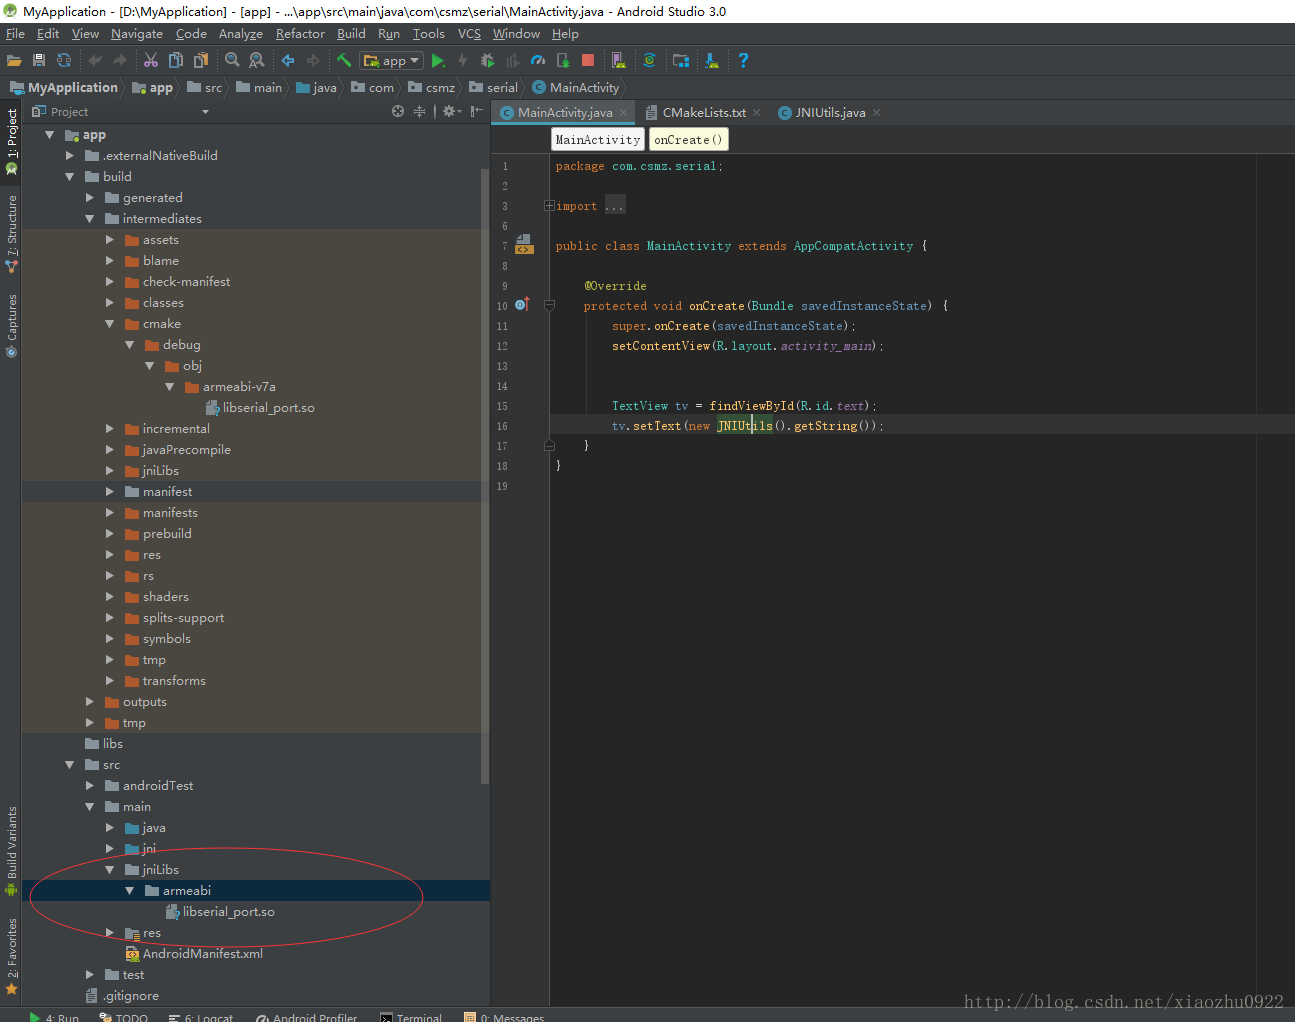Open the Android Profiler tool window

tap(306, 1017)
